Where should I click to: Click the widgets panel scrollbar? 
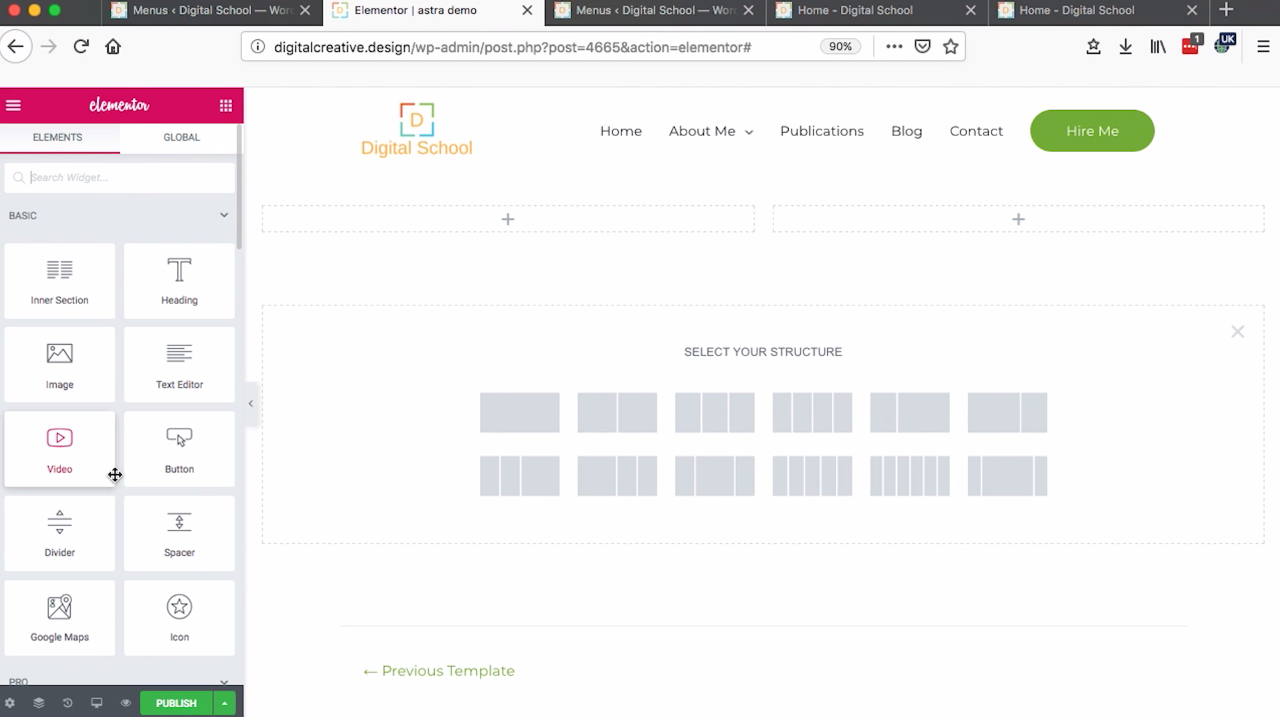pos(239,188)
